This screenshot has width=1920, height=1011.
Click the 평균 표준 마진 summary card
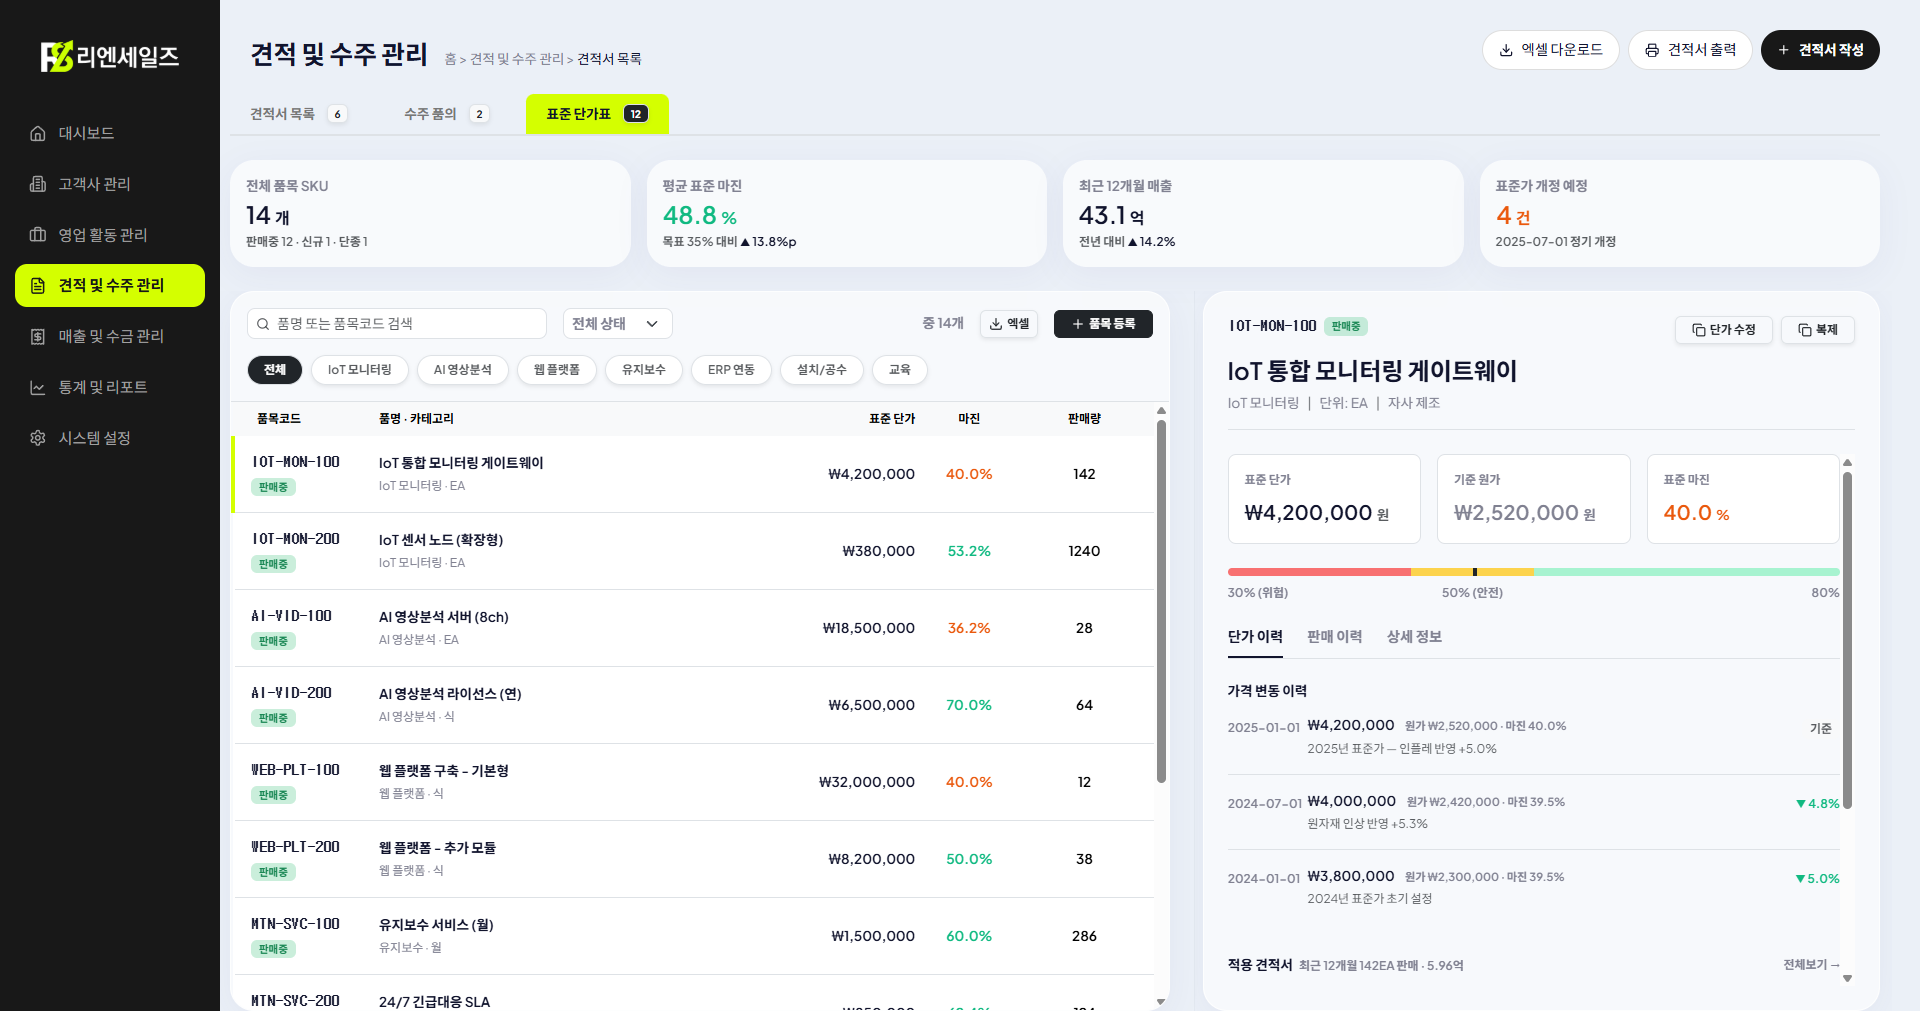(x=847, y=213)
